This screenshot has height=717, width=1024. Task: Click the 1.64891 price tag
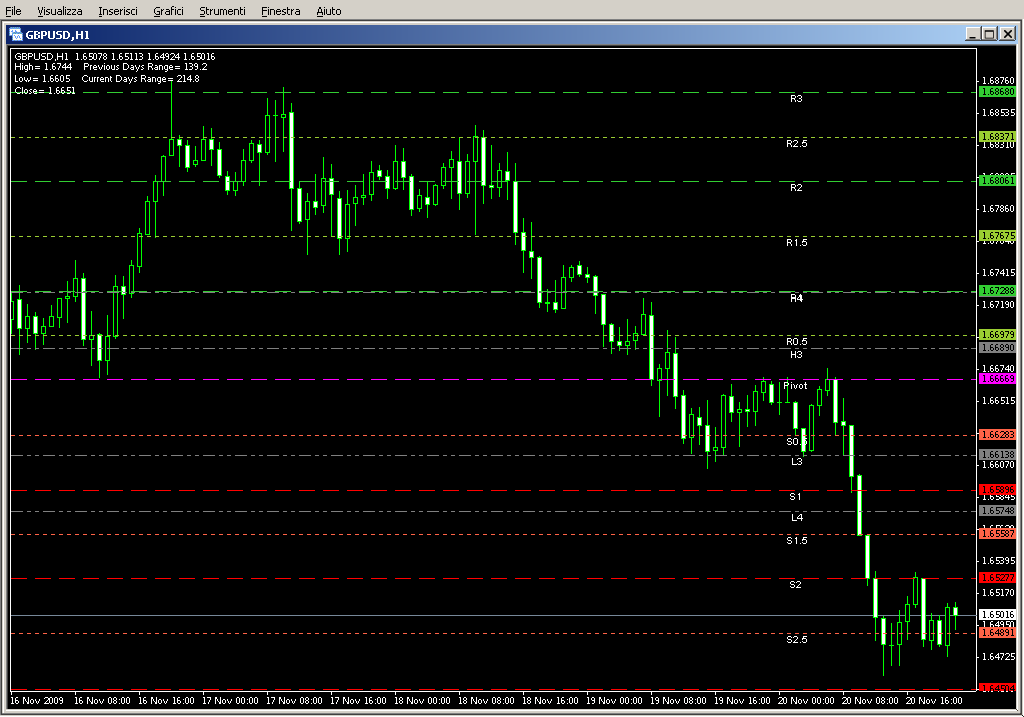[x=997, y=632]
